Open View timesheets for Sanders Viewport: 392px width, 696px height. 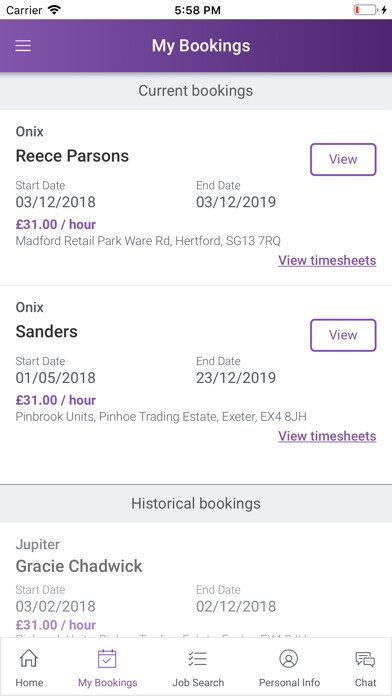point(327,436)
